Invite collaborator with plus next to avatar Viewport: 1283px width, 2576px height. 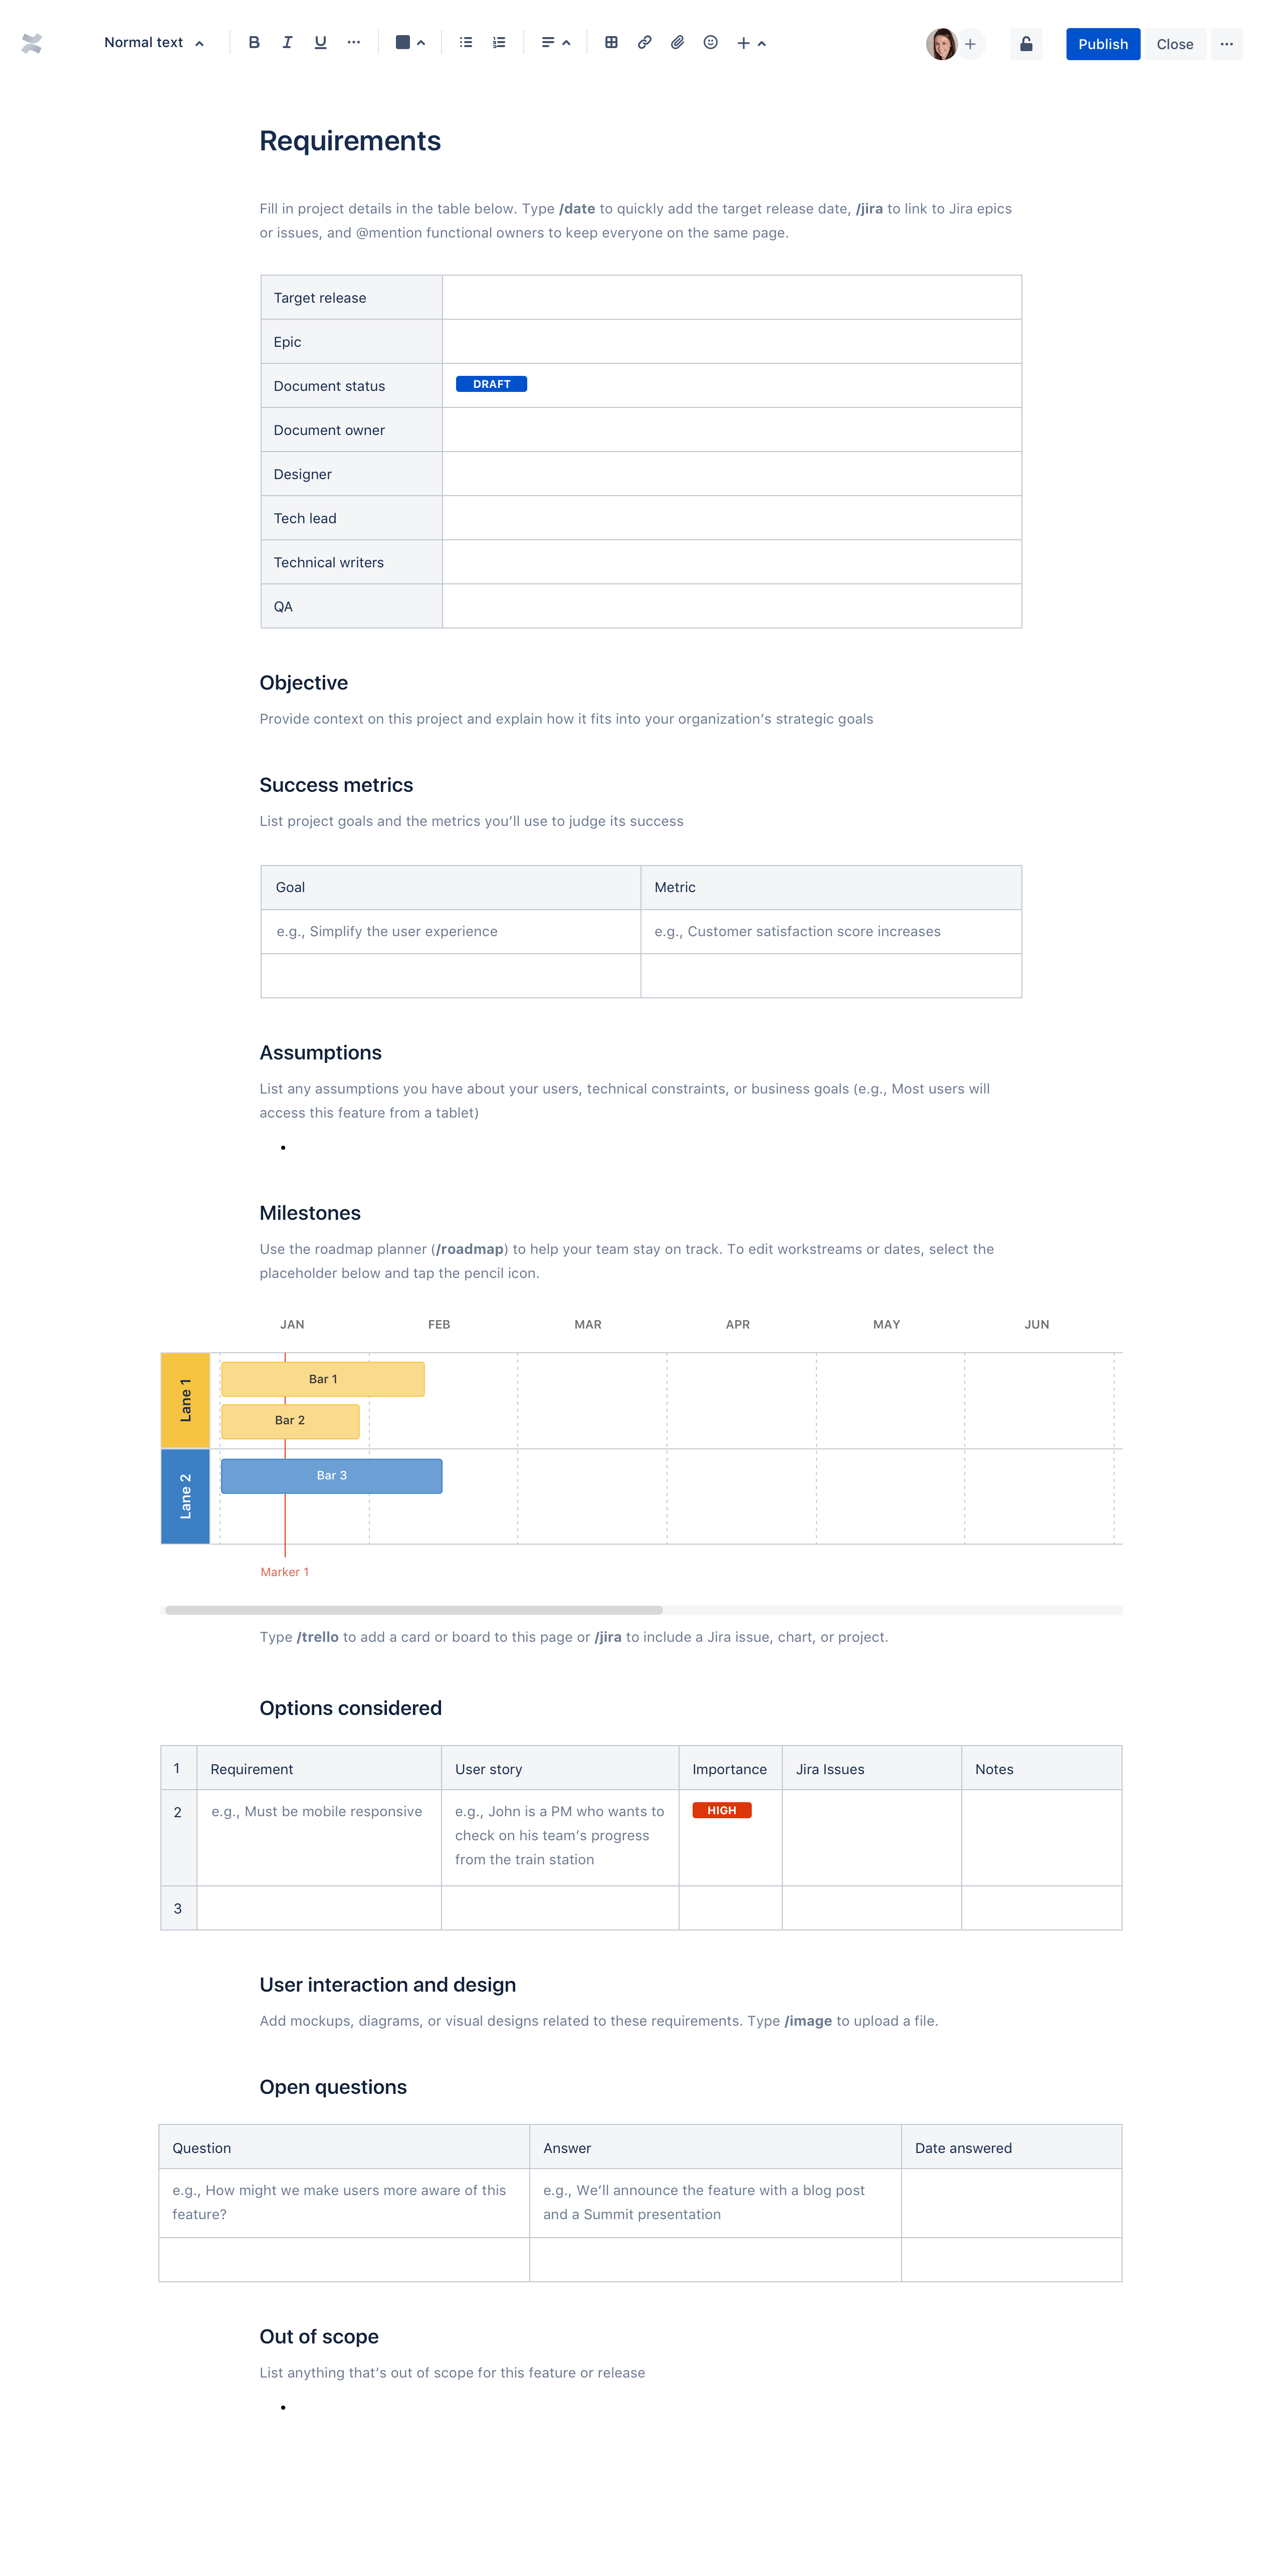(x=970, y=44)
